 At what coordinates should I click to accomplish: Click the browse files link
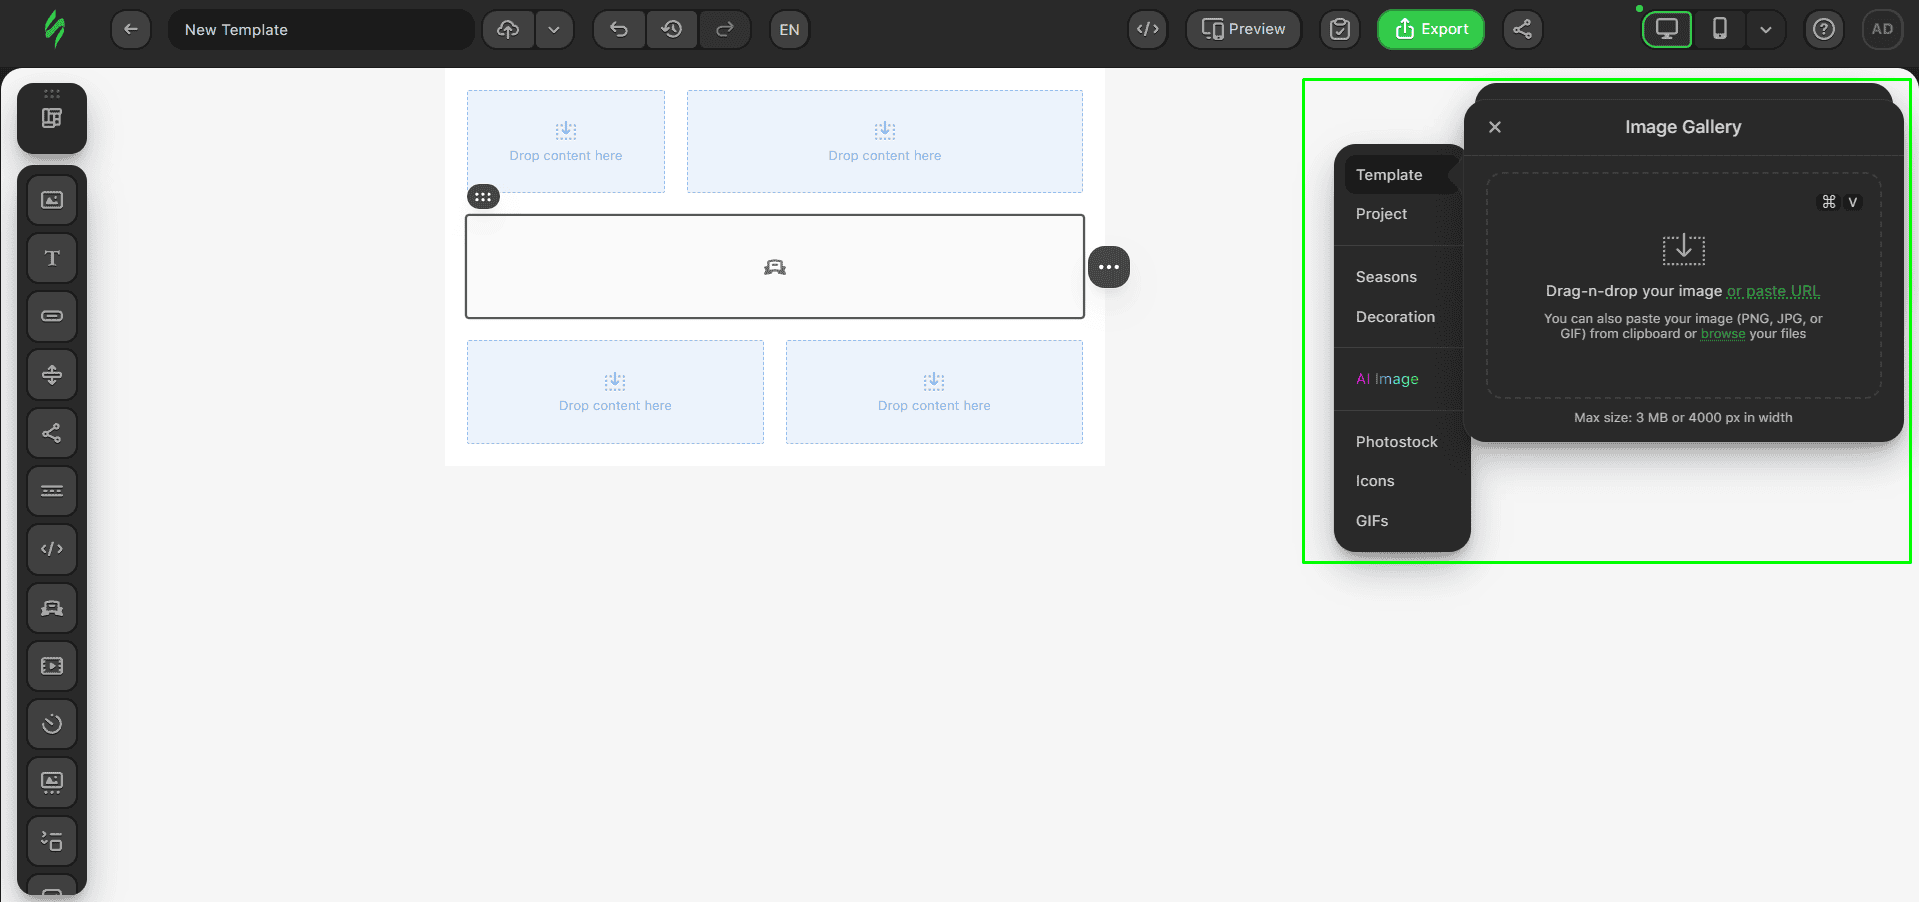coord(1722,334)
